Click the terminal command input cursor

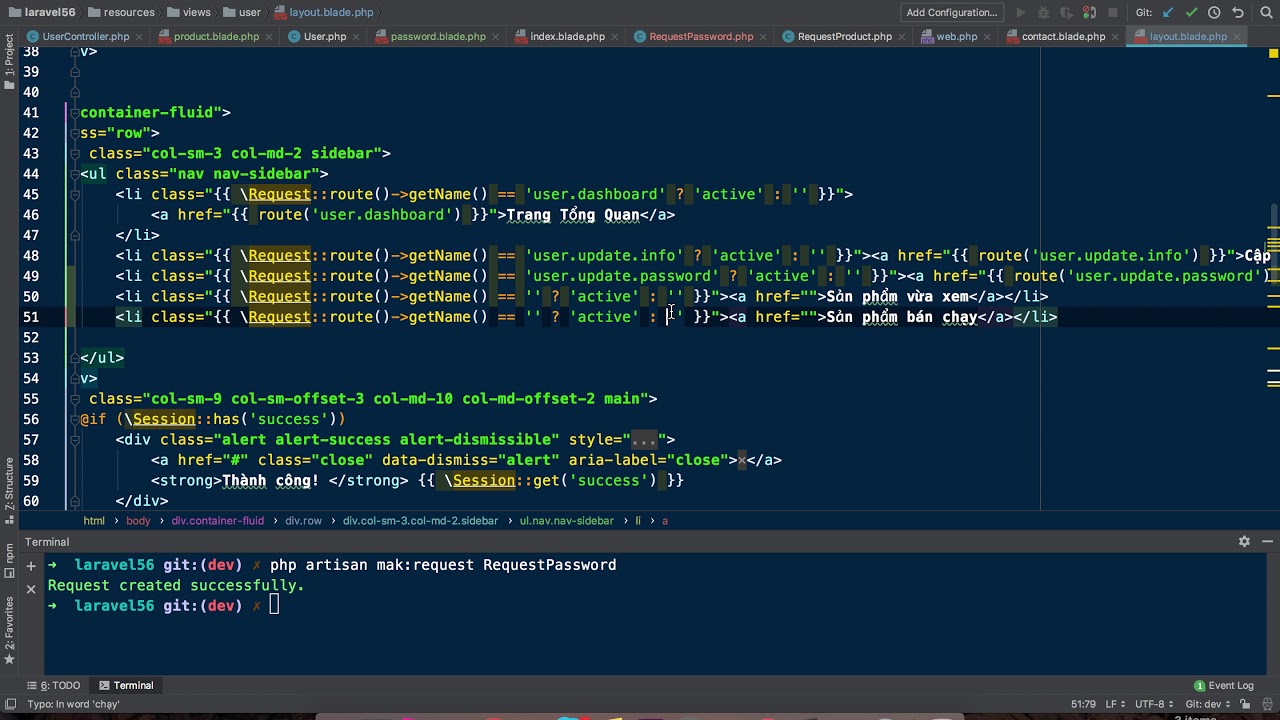coord(274,606)
